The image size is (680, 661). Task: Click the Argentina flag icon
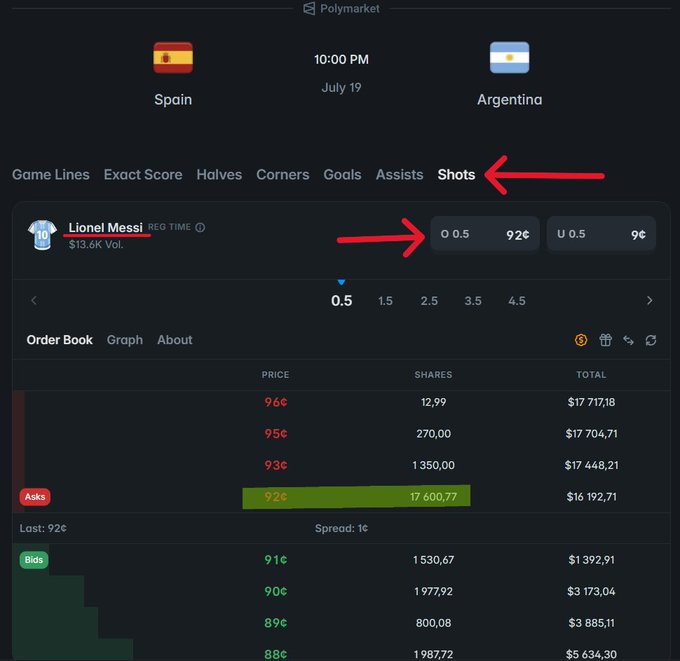tap(509, 58)
